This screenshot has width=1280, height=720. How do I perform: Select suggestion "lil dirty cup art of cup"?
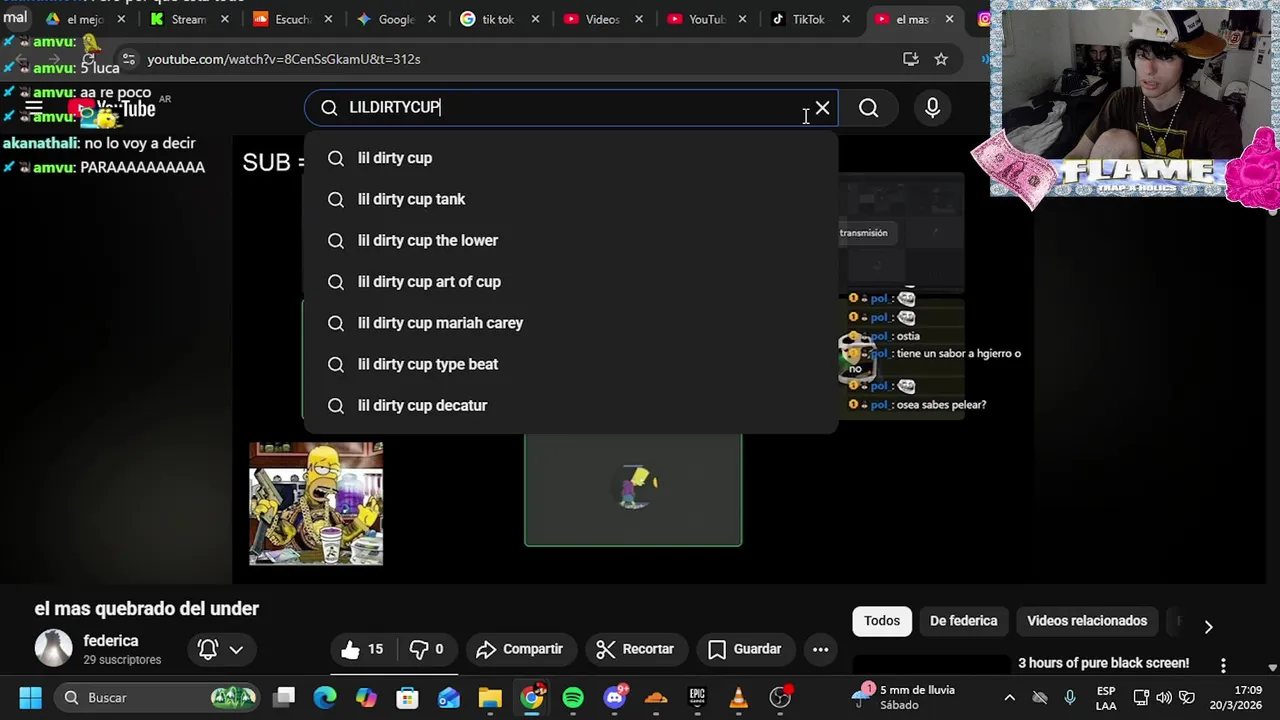click(571, 281)
